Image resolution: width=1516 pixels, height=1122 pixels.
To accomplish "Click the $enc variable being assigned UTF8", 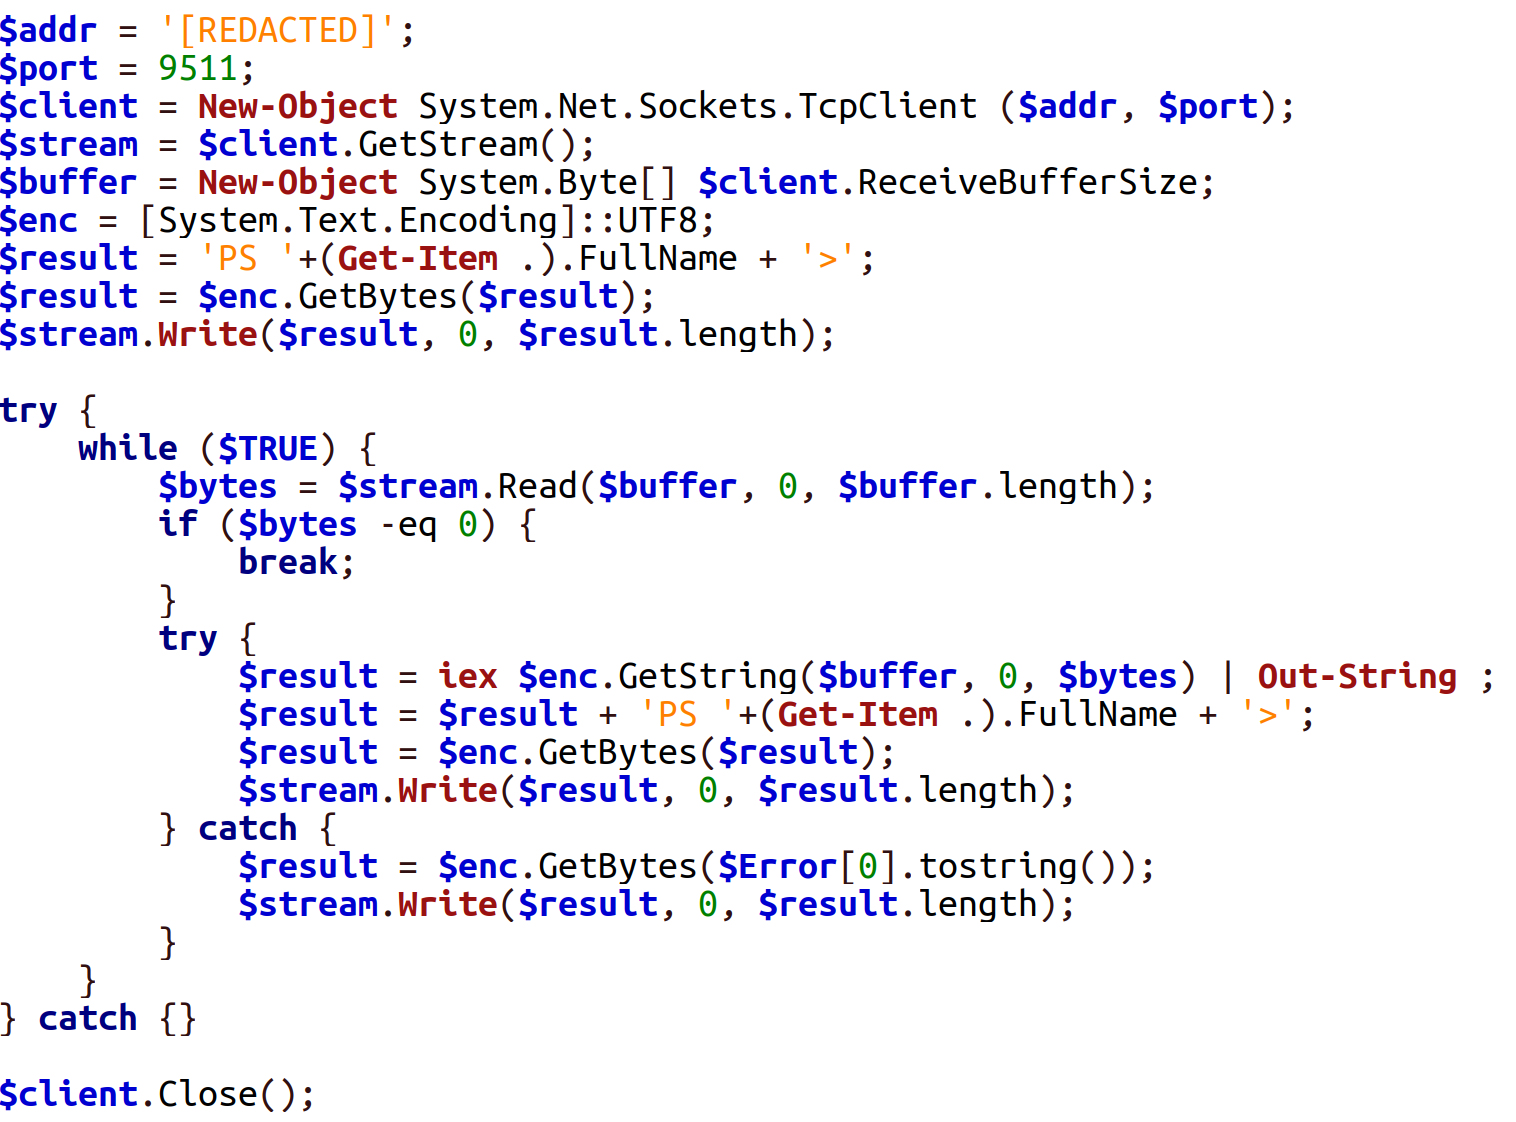I will click(39, 220).
